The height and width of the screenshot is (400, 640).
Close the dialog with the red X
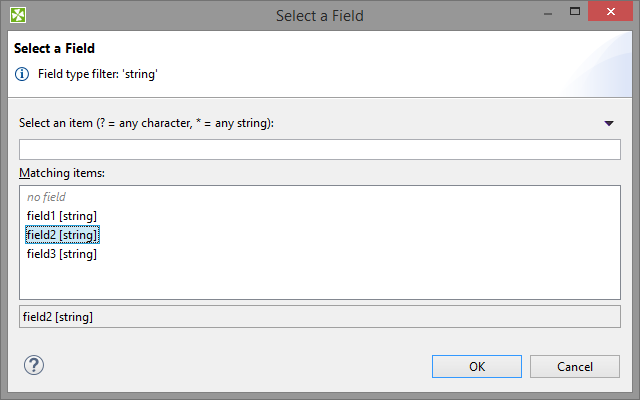click(612, 14)
